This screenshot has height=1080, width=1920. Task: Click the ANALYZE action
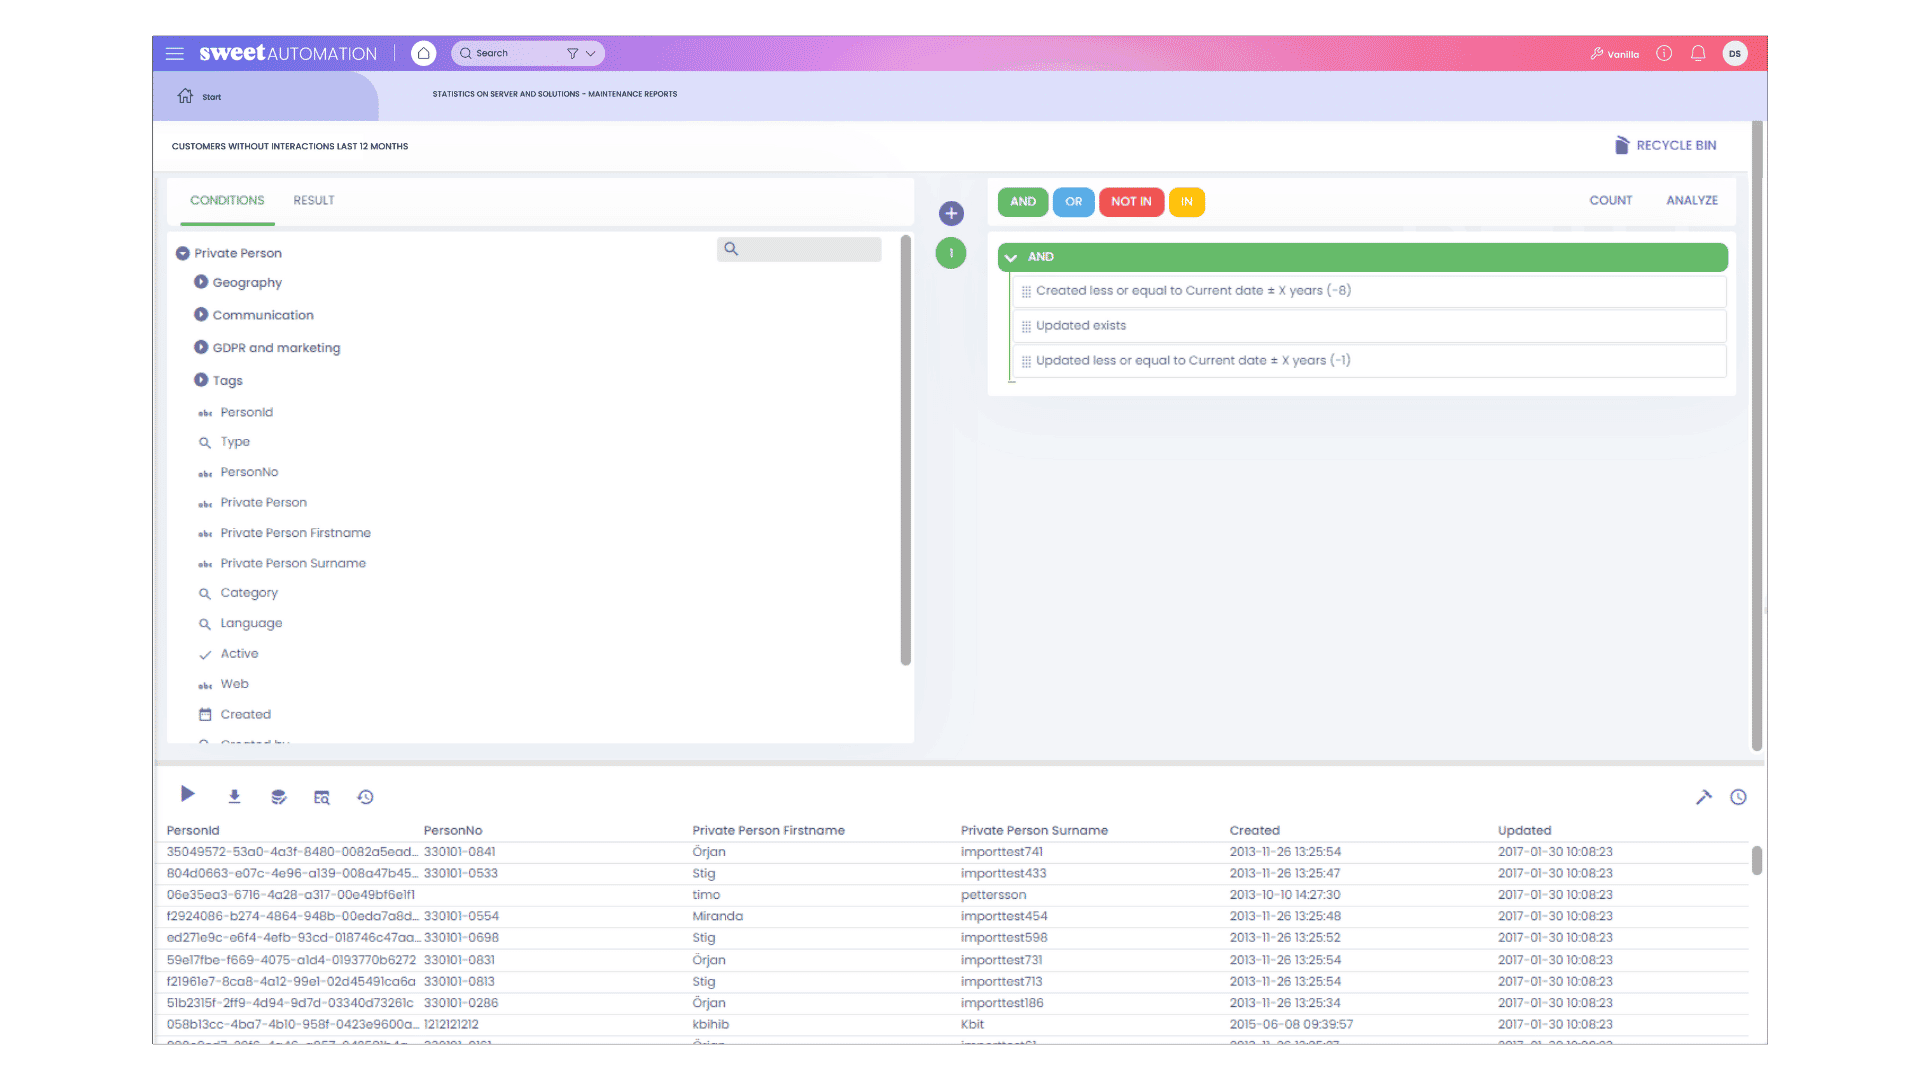[1692, 201]
